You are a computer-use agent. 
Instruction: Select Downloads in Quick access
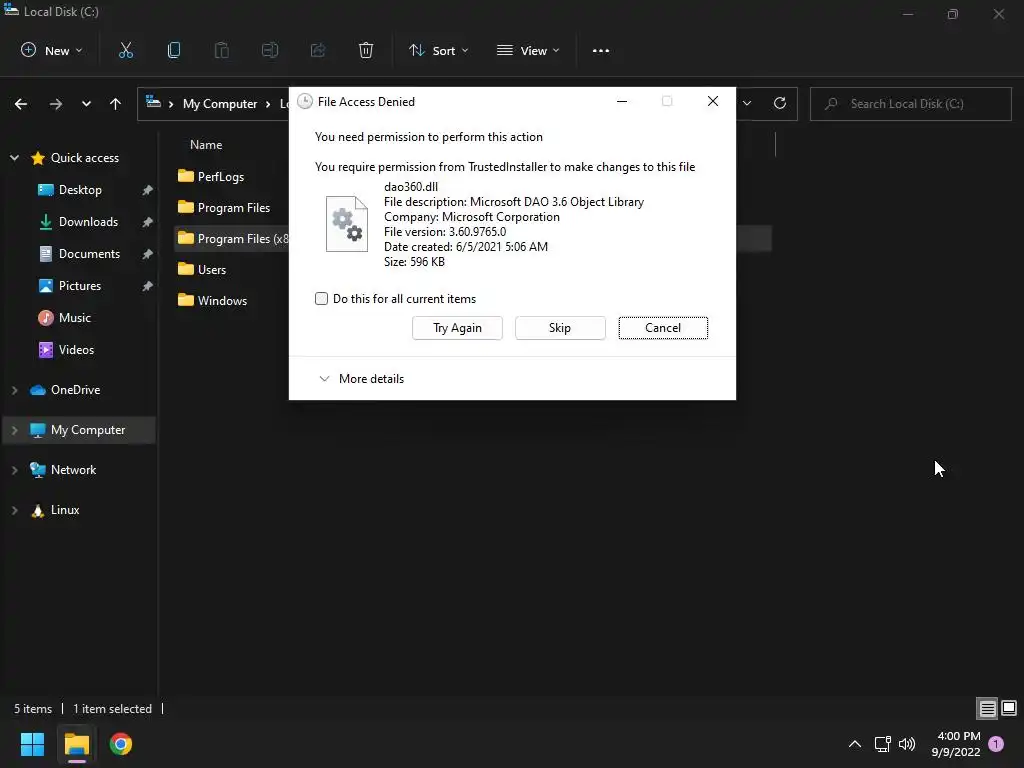(88, 222)
